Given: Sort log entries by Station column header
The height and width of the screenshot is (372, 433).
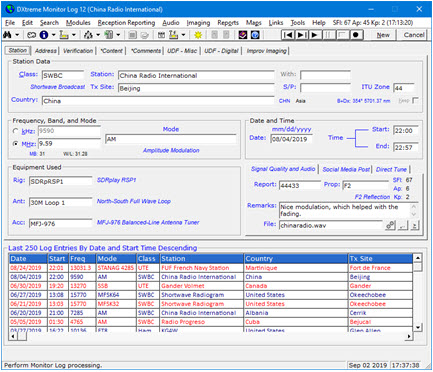Looking at the screenshot, I should click(202, 259).
